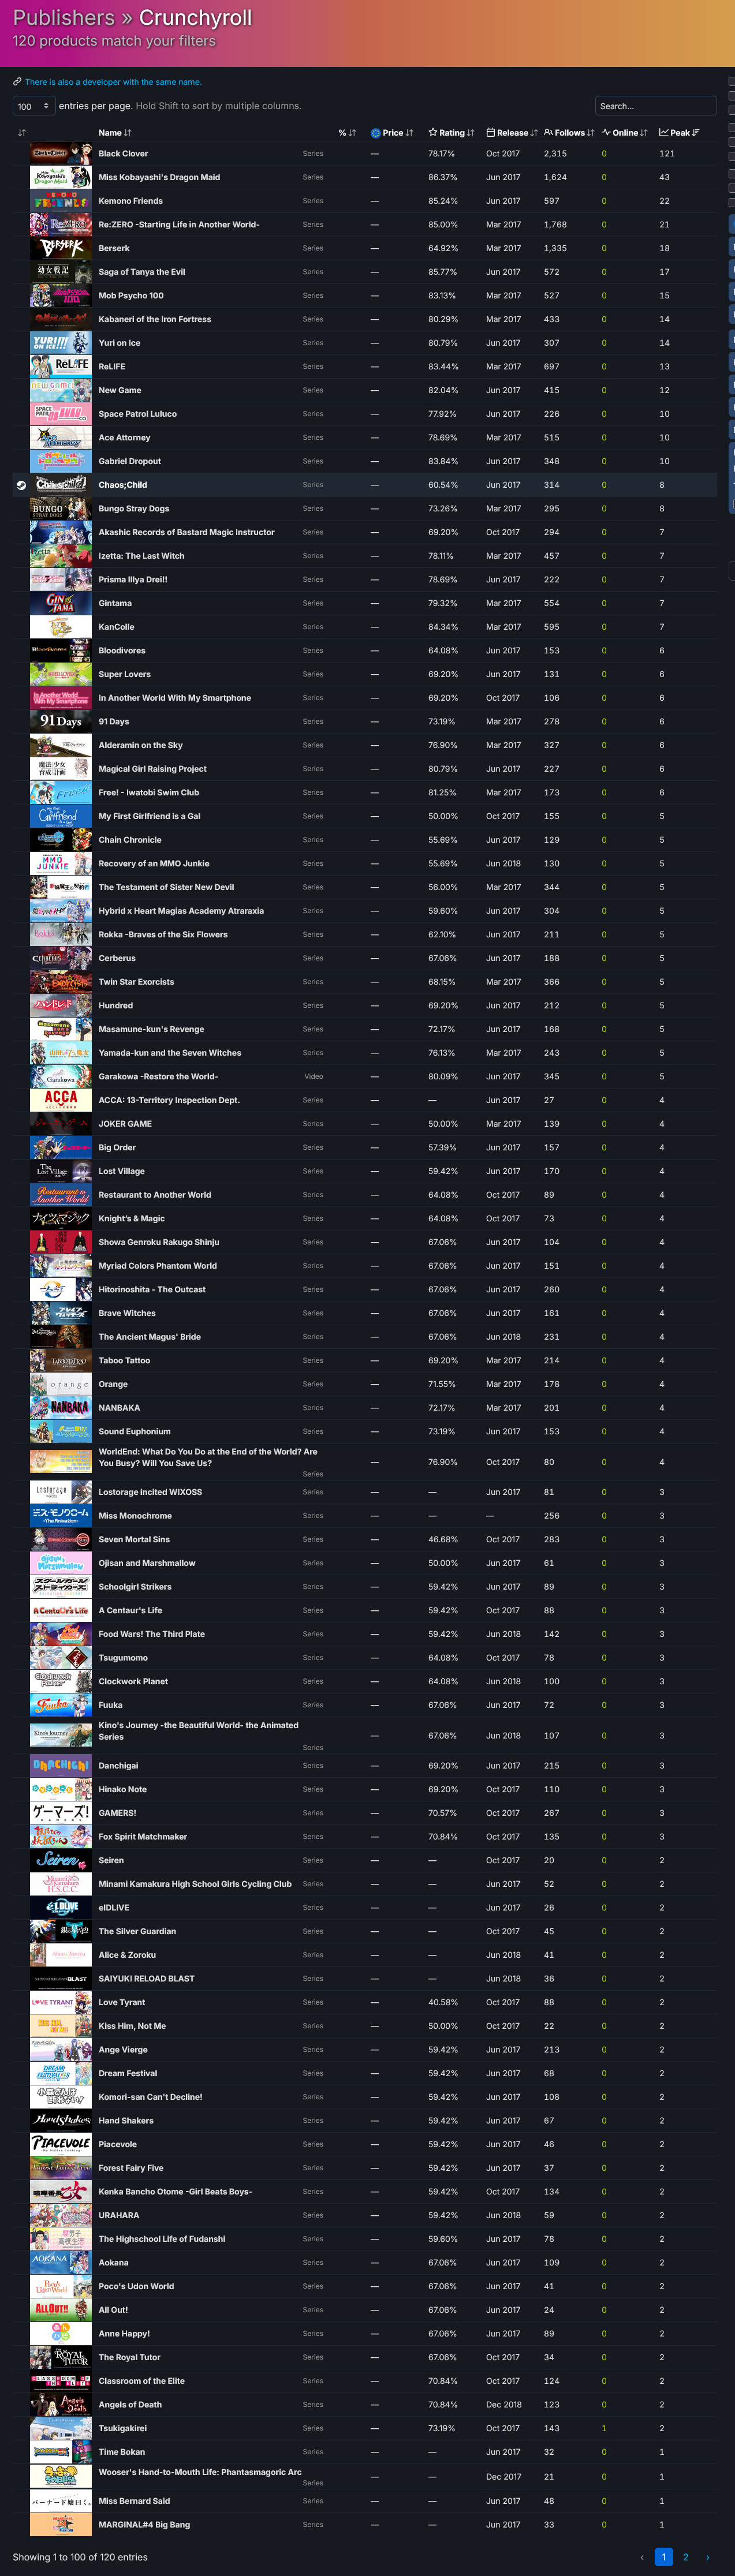Open the Garakowa -Restore the World- entry
This screenshot has height=2576, width=735.
(158, 1077)
